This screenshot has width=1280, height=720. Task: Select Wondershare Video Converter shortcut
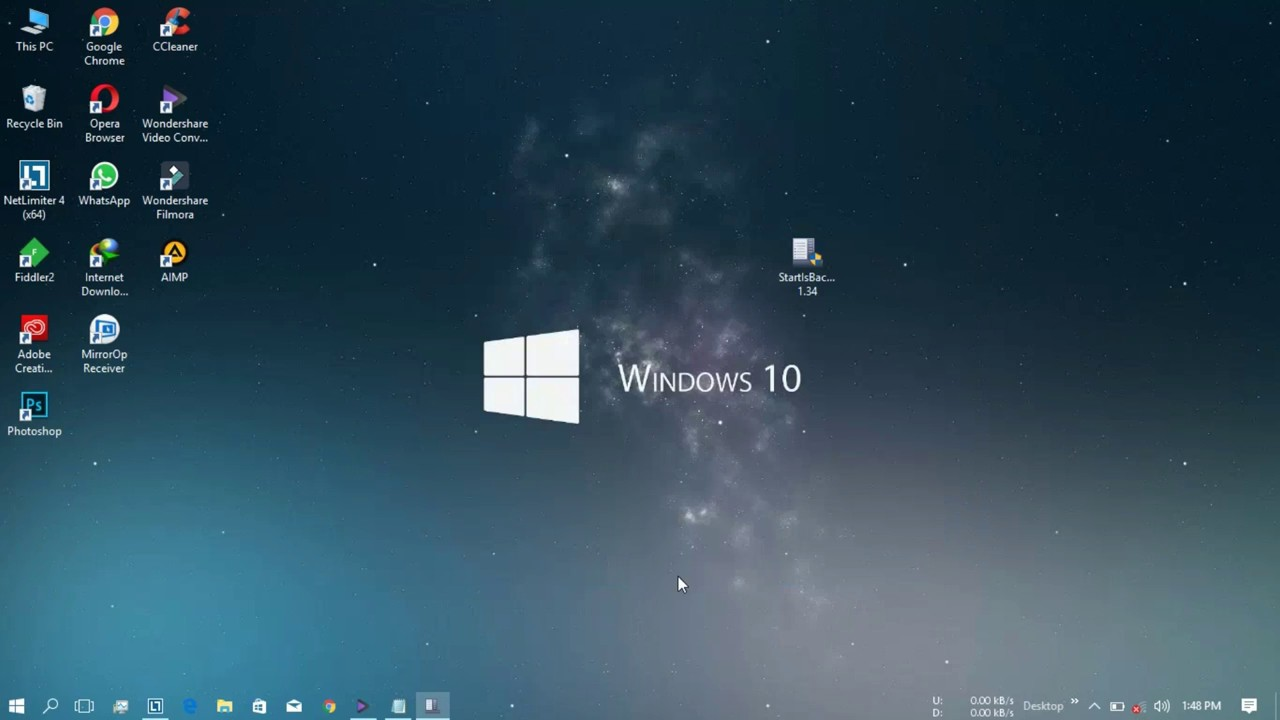pos(175,114)
